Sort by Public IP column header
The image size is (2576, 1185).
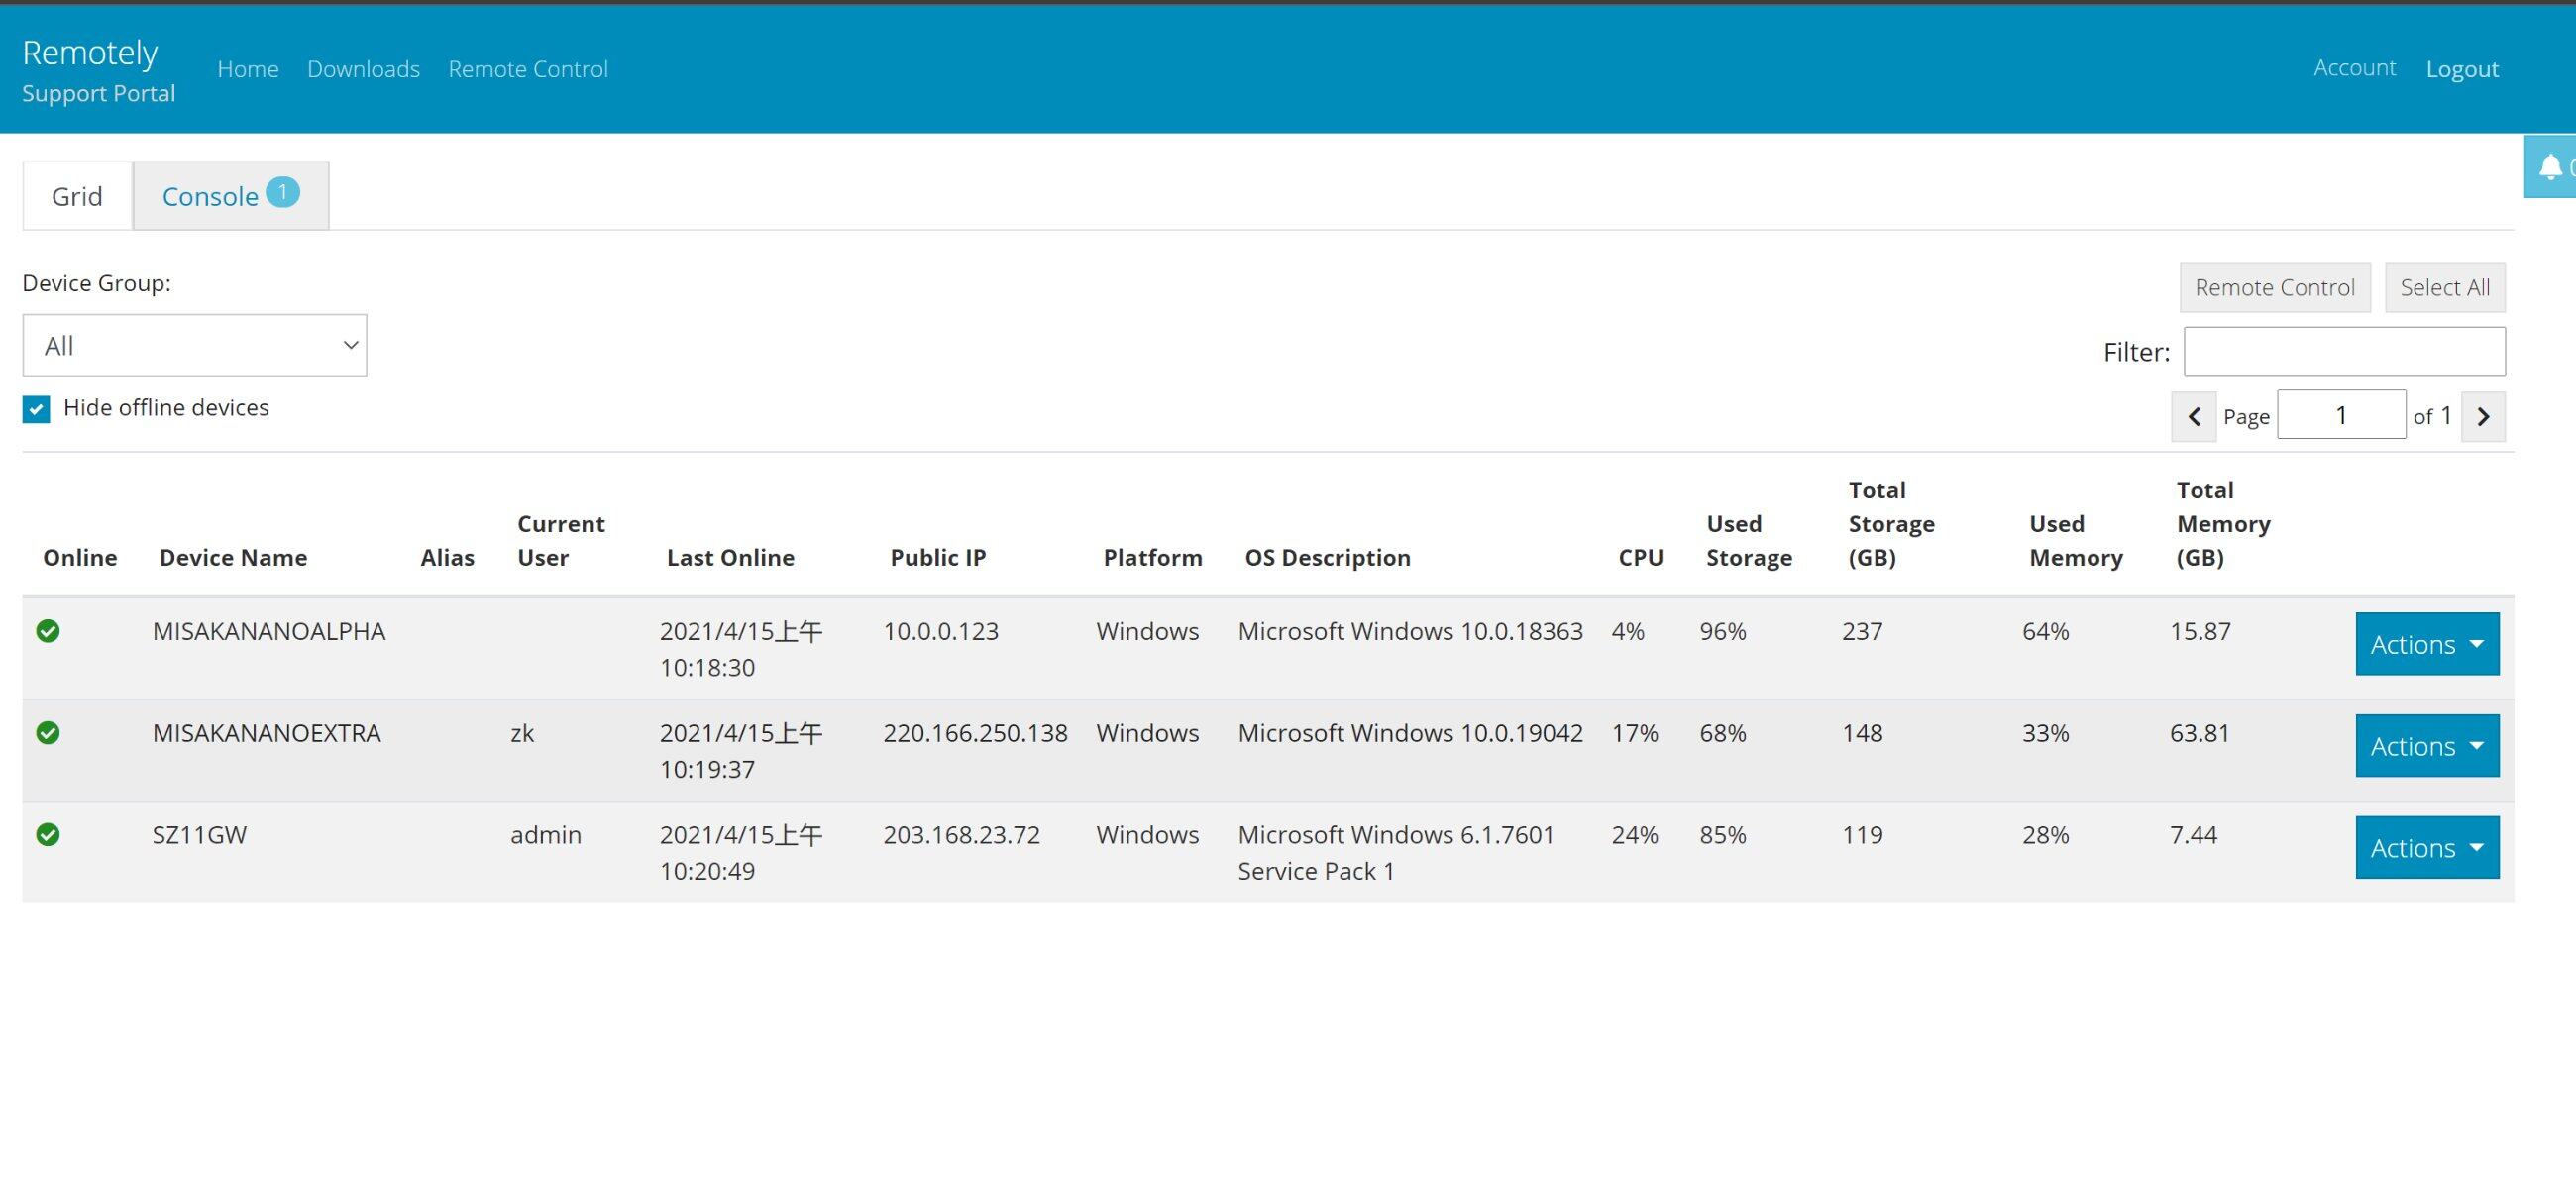pyautogui.click(x=938, y=557)
